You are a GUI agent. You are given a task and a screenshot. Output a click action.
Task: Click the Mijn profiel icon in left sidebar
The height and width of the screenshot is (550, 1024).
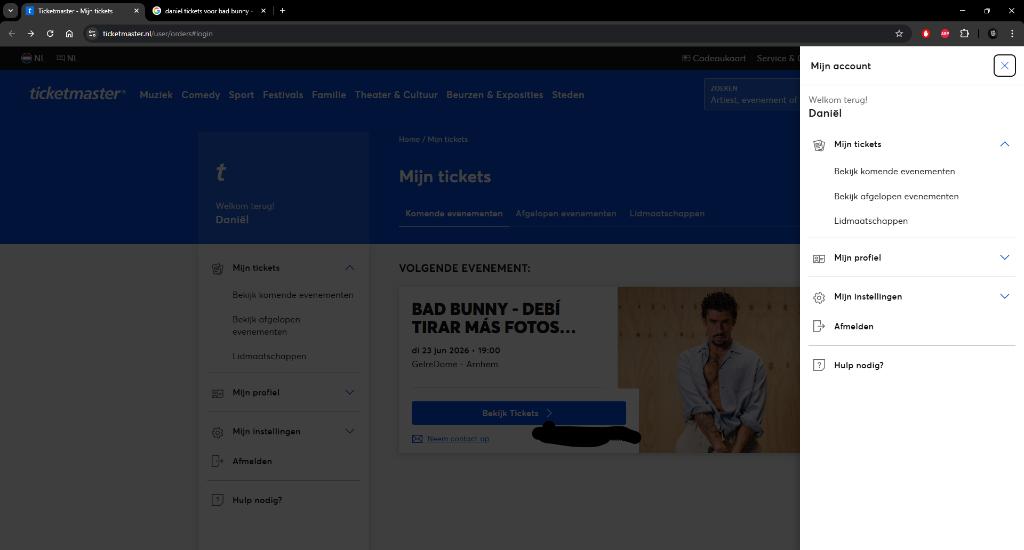pos(217,393)
